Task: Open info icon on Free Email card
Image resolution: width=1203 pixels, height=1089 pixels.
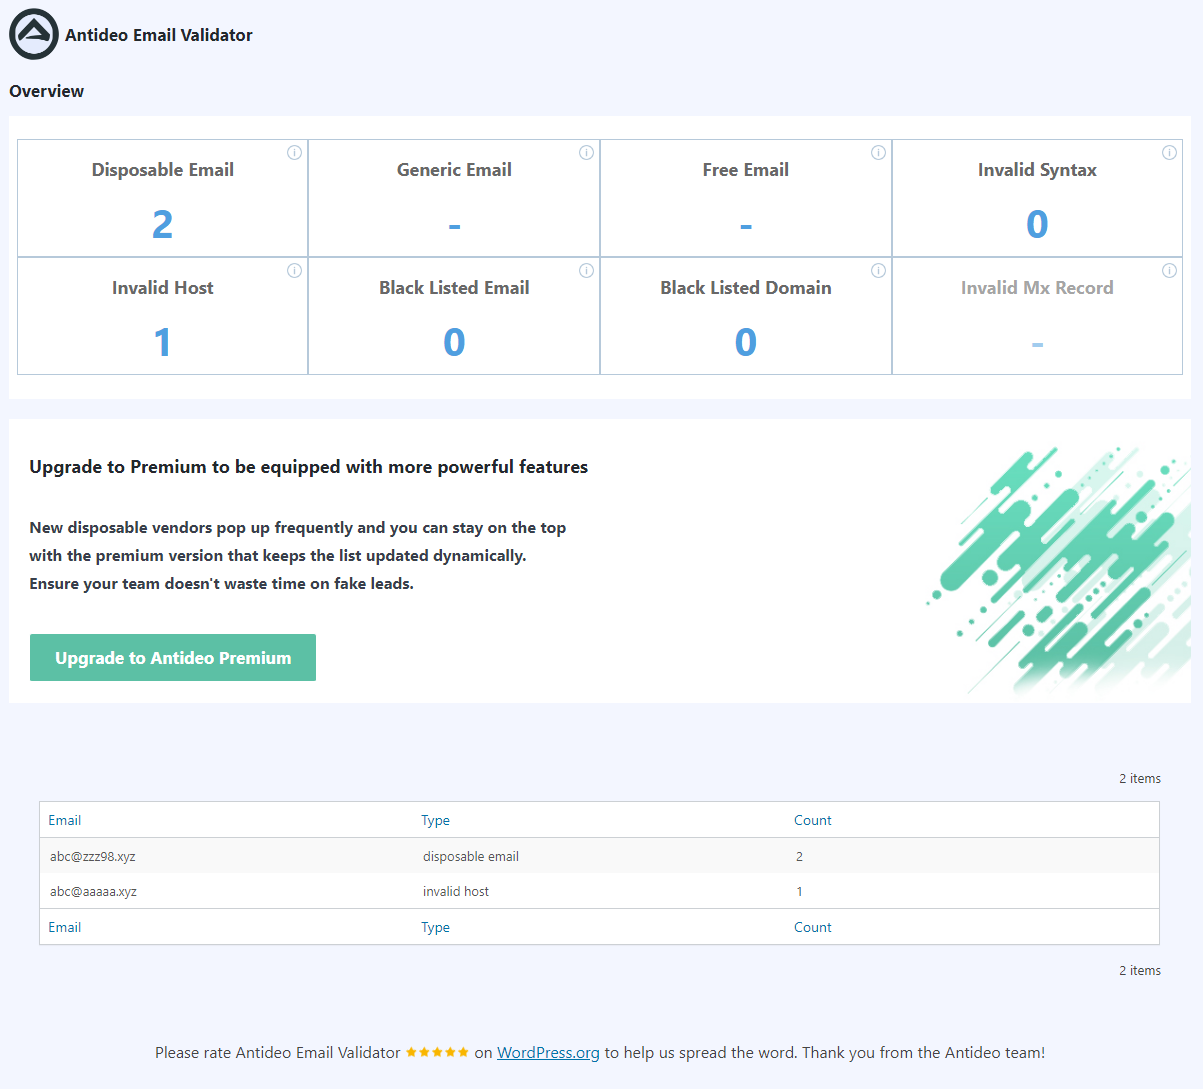Action: pos(878,153)
